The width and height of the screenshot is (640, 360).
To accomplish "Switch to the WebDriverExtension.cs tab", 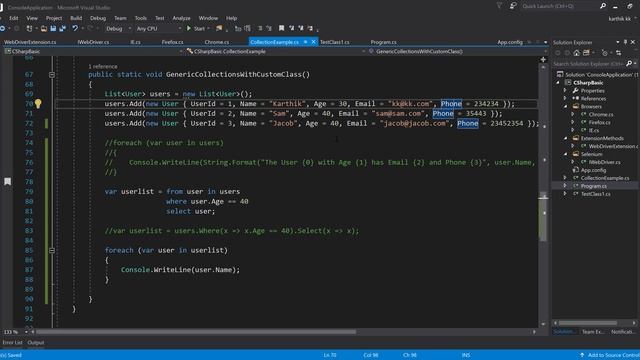I will (30, 42).
